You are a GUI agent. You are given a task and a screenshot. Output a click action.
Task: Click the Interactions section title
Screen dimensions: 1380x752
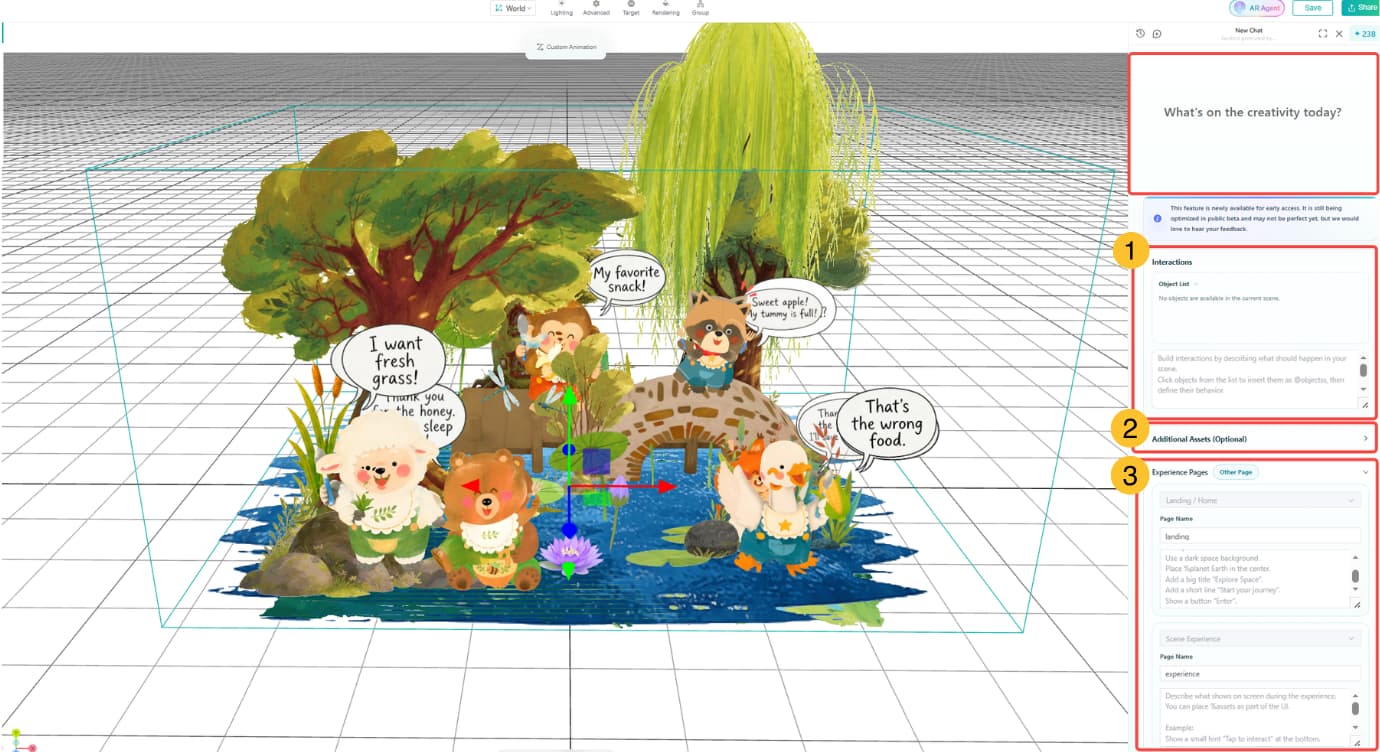click(1172, 262)
